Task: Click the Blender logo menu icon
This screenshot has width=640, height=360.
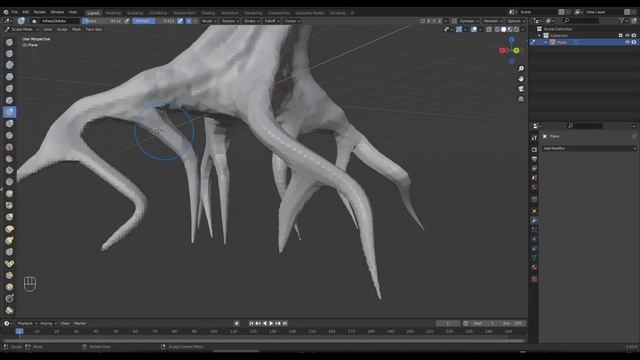Action: click(6, 12)
